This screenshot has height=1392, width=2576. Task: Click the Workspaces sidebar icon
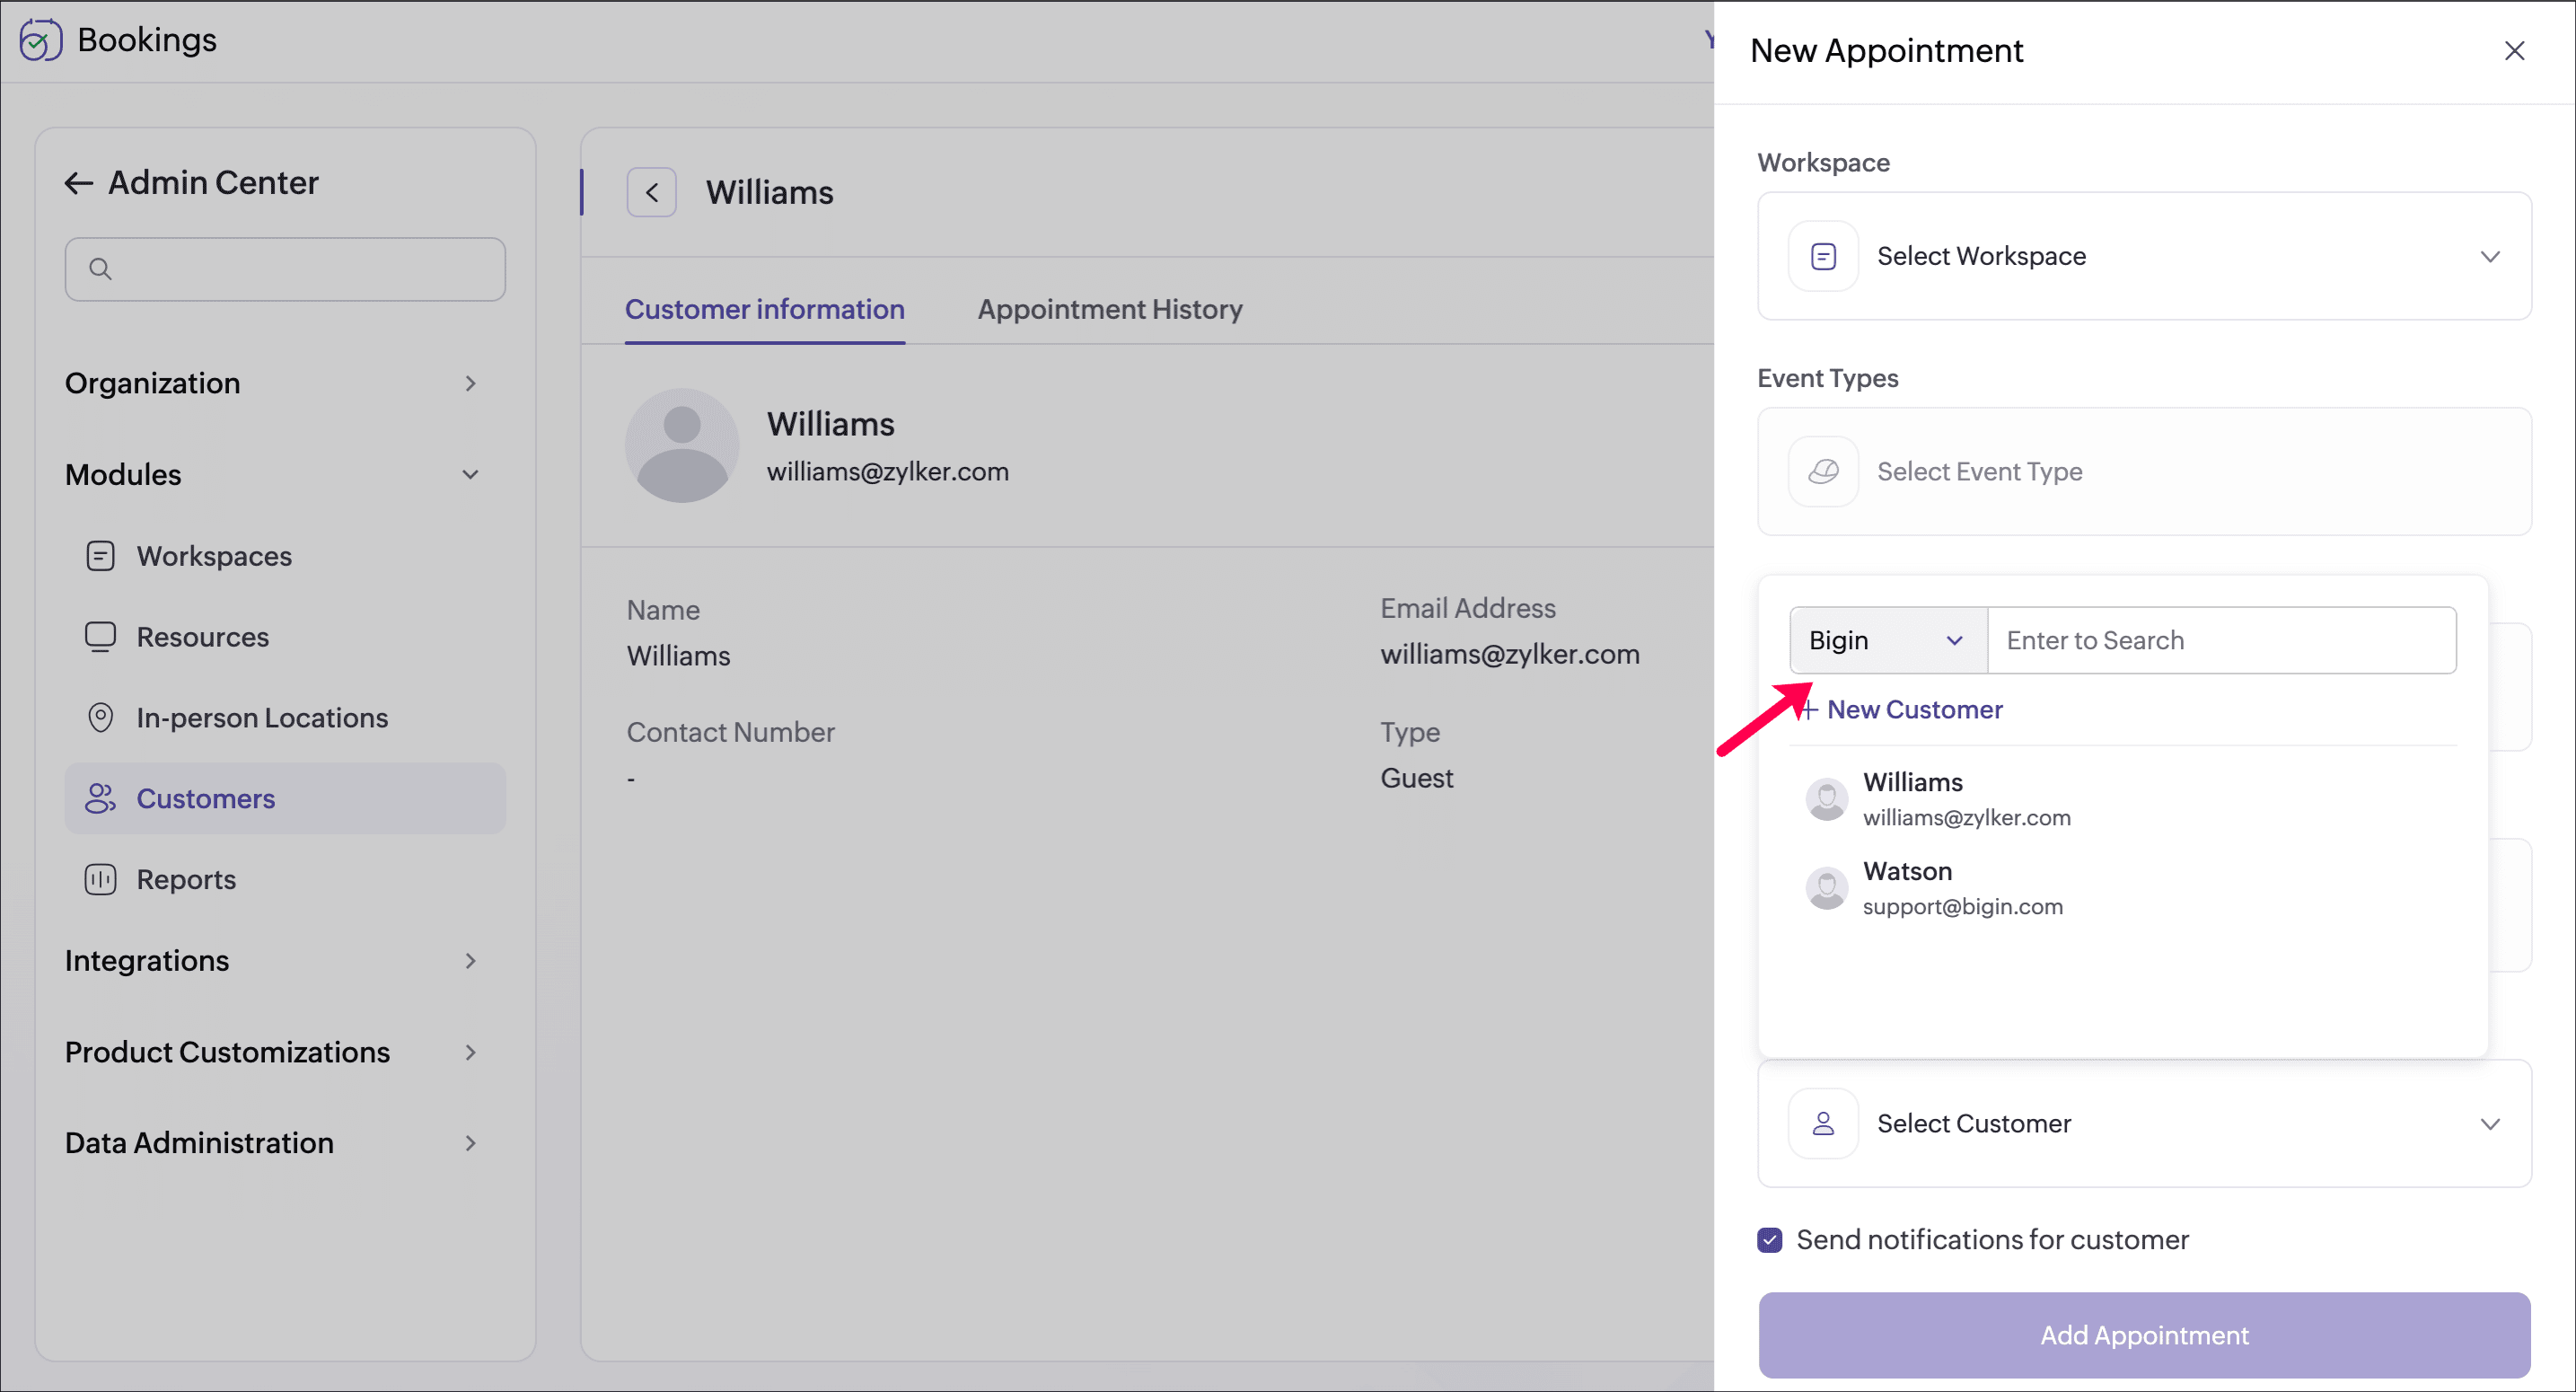tap(100, 556)
